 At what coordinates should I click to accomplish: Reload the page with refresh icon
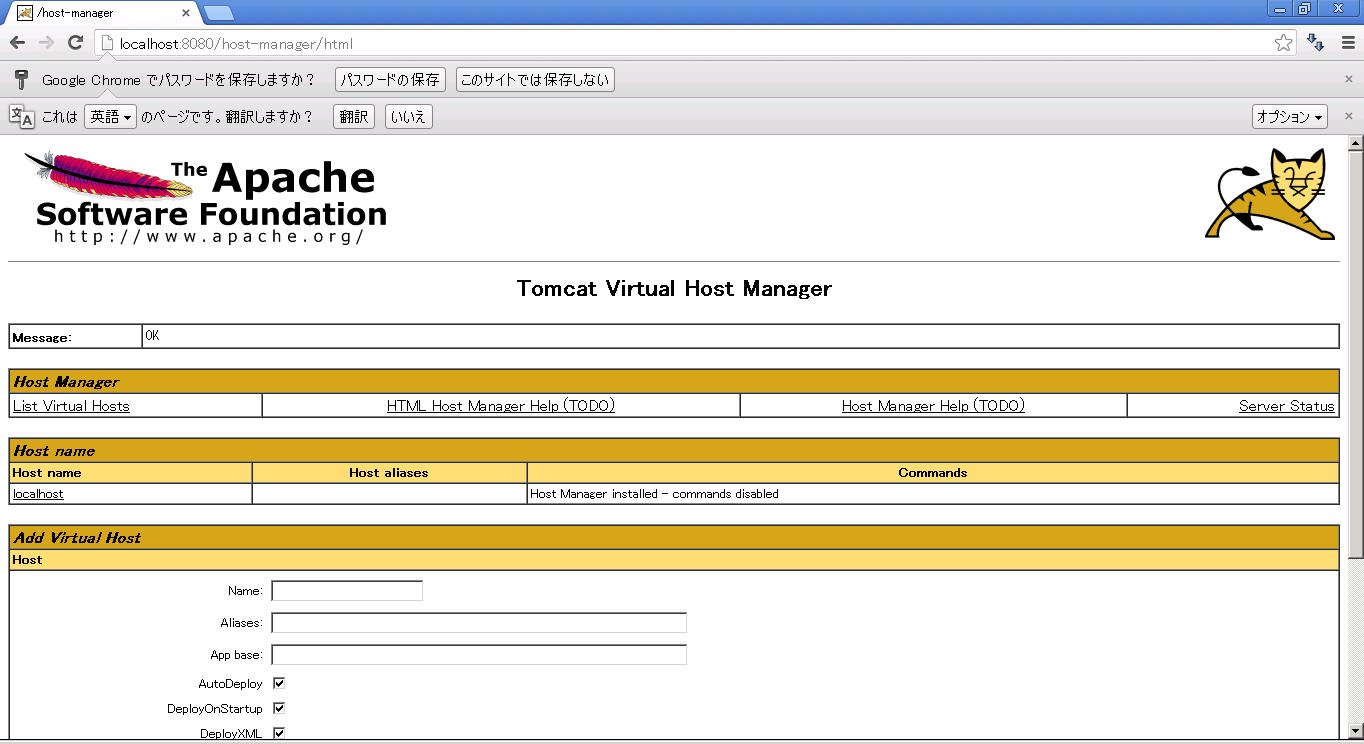[75, 43]
